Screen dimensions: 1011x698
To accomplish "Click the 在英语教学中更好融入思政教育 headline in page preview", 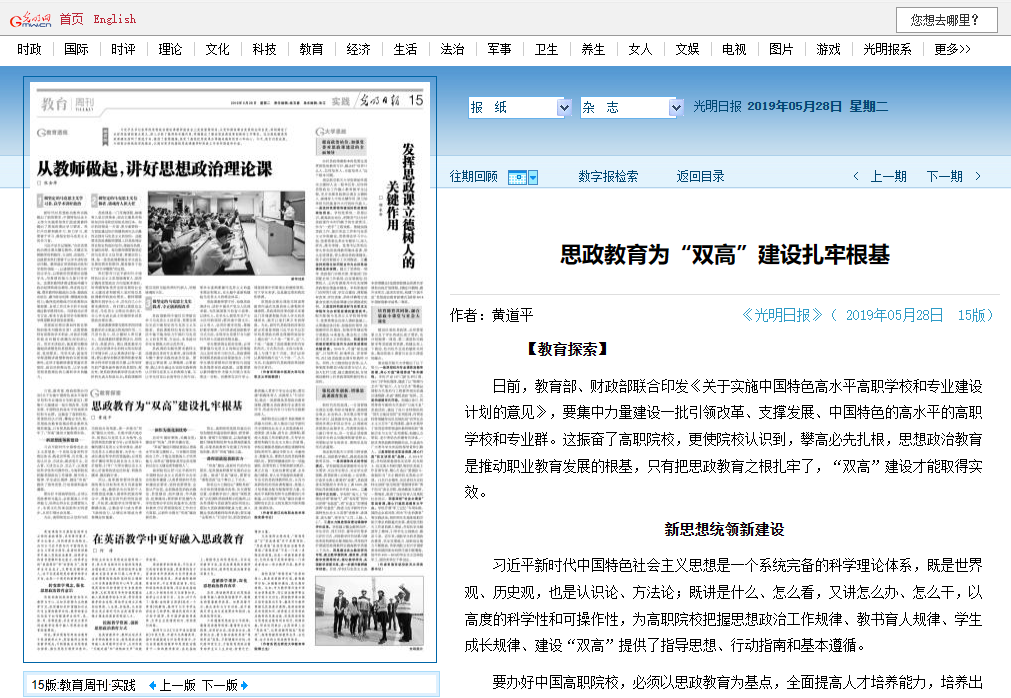I will click(x=168, y=538).
